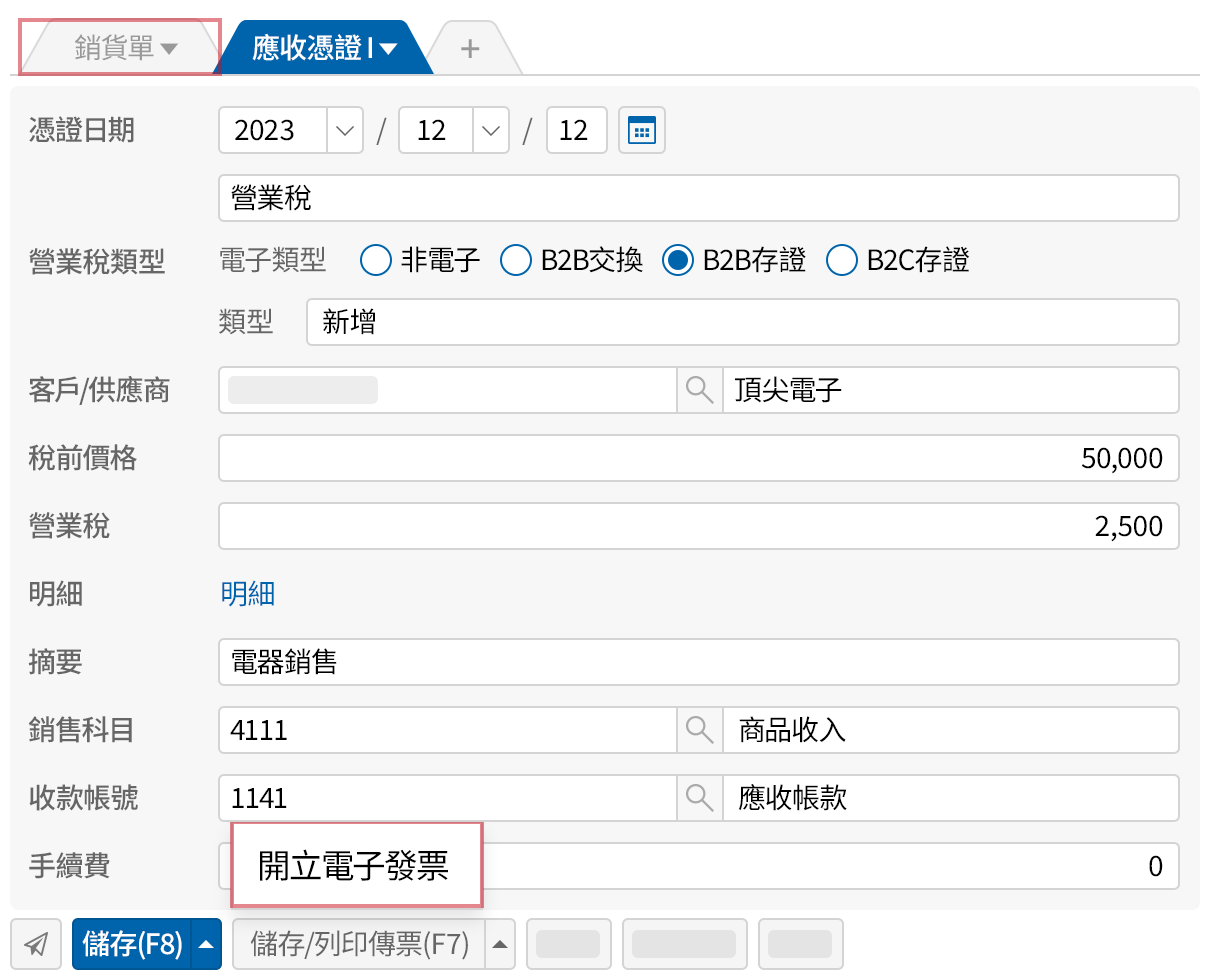The height and width of the screenshot is (980, 1210).
Task: Click the paper plane send icon
Action: coord(36,944)
